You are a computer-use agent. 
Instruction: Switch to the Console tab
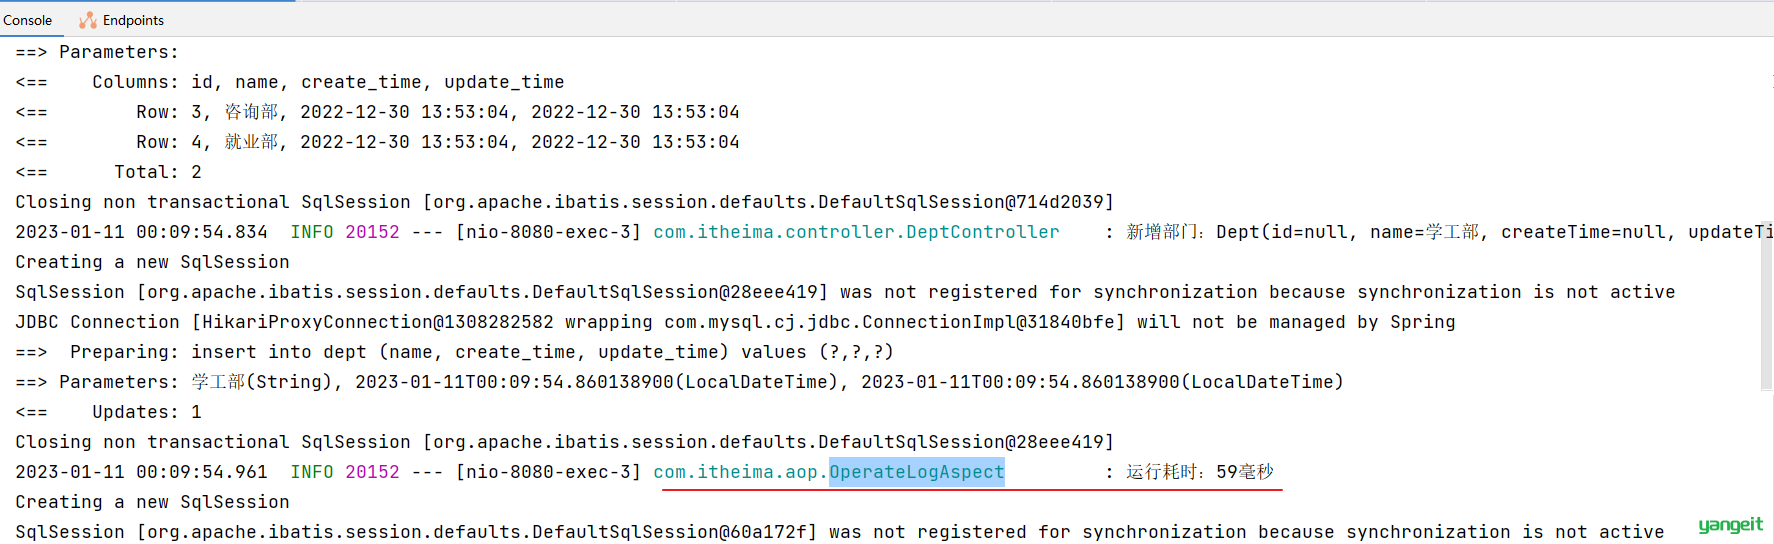27,20
